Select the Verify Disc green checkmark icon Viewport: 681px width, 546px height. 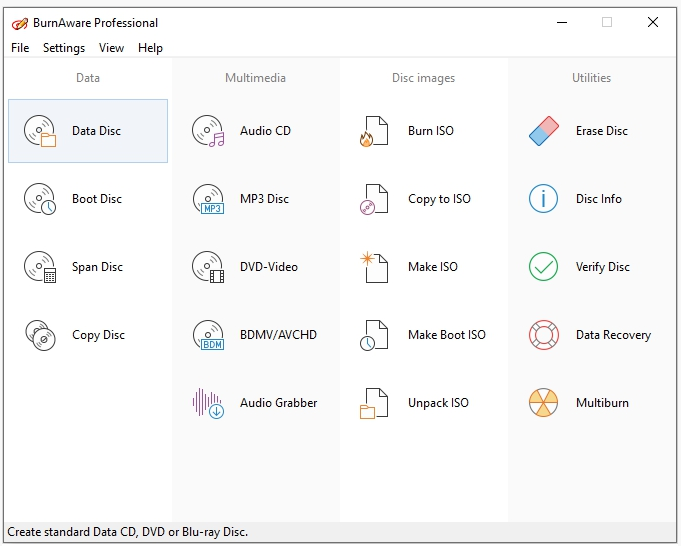[x=543, y=267]
